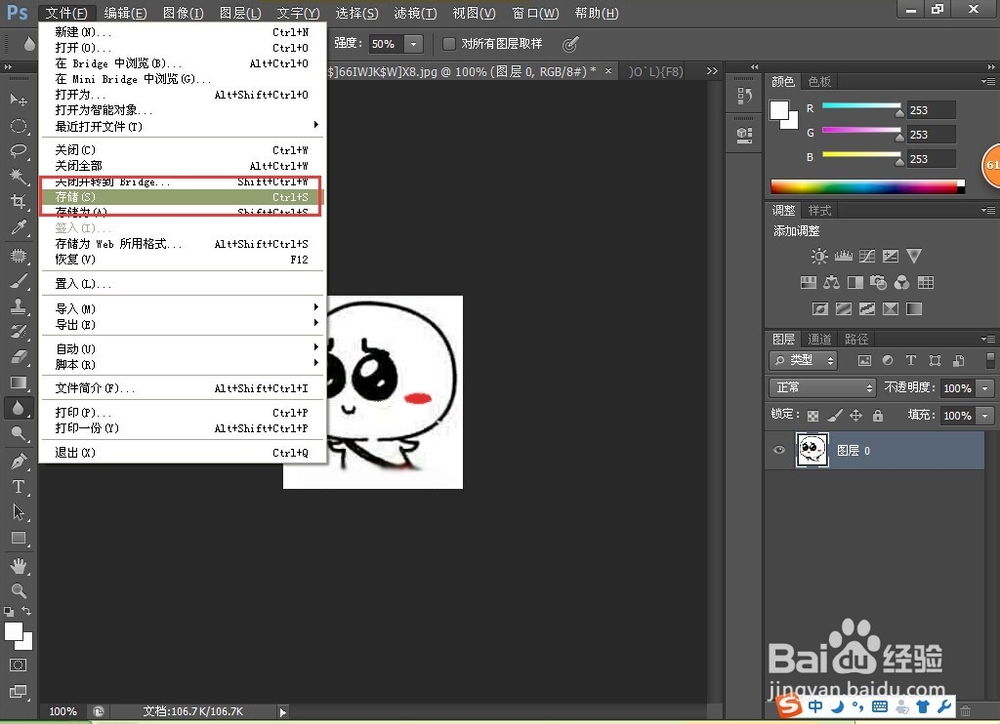
Task: Hide 图层 0 using its eye toggle
Action: point(779,450)
